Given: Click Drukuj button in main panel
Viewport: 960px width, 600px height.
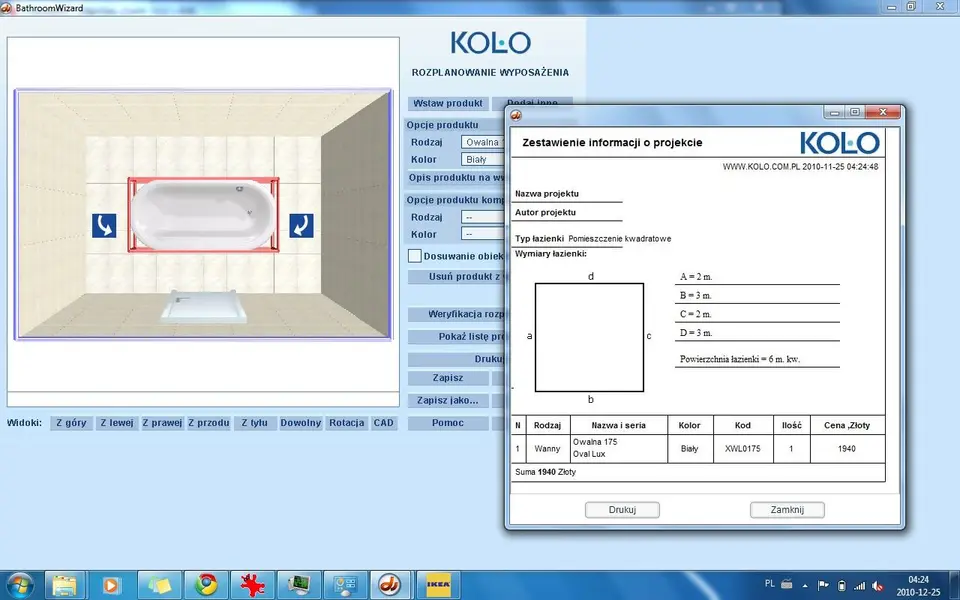Looking at the screenshot, I should click(457, 359).
